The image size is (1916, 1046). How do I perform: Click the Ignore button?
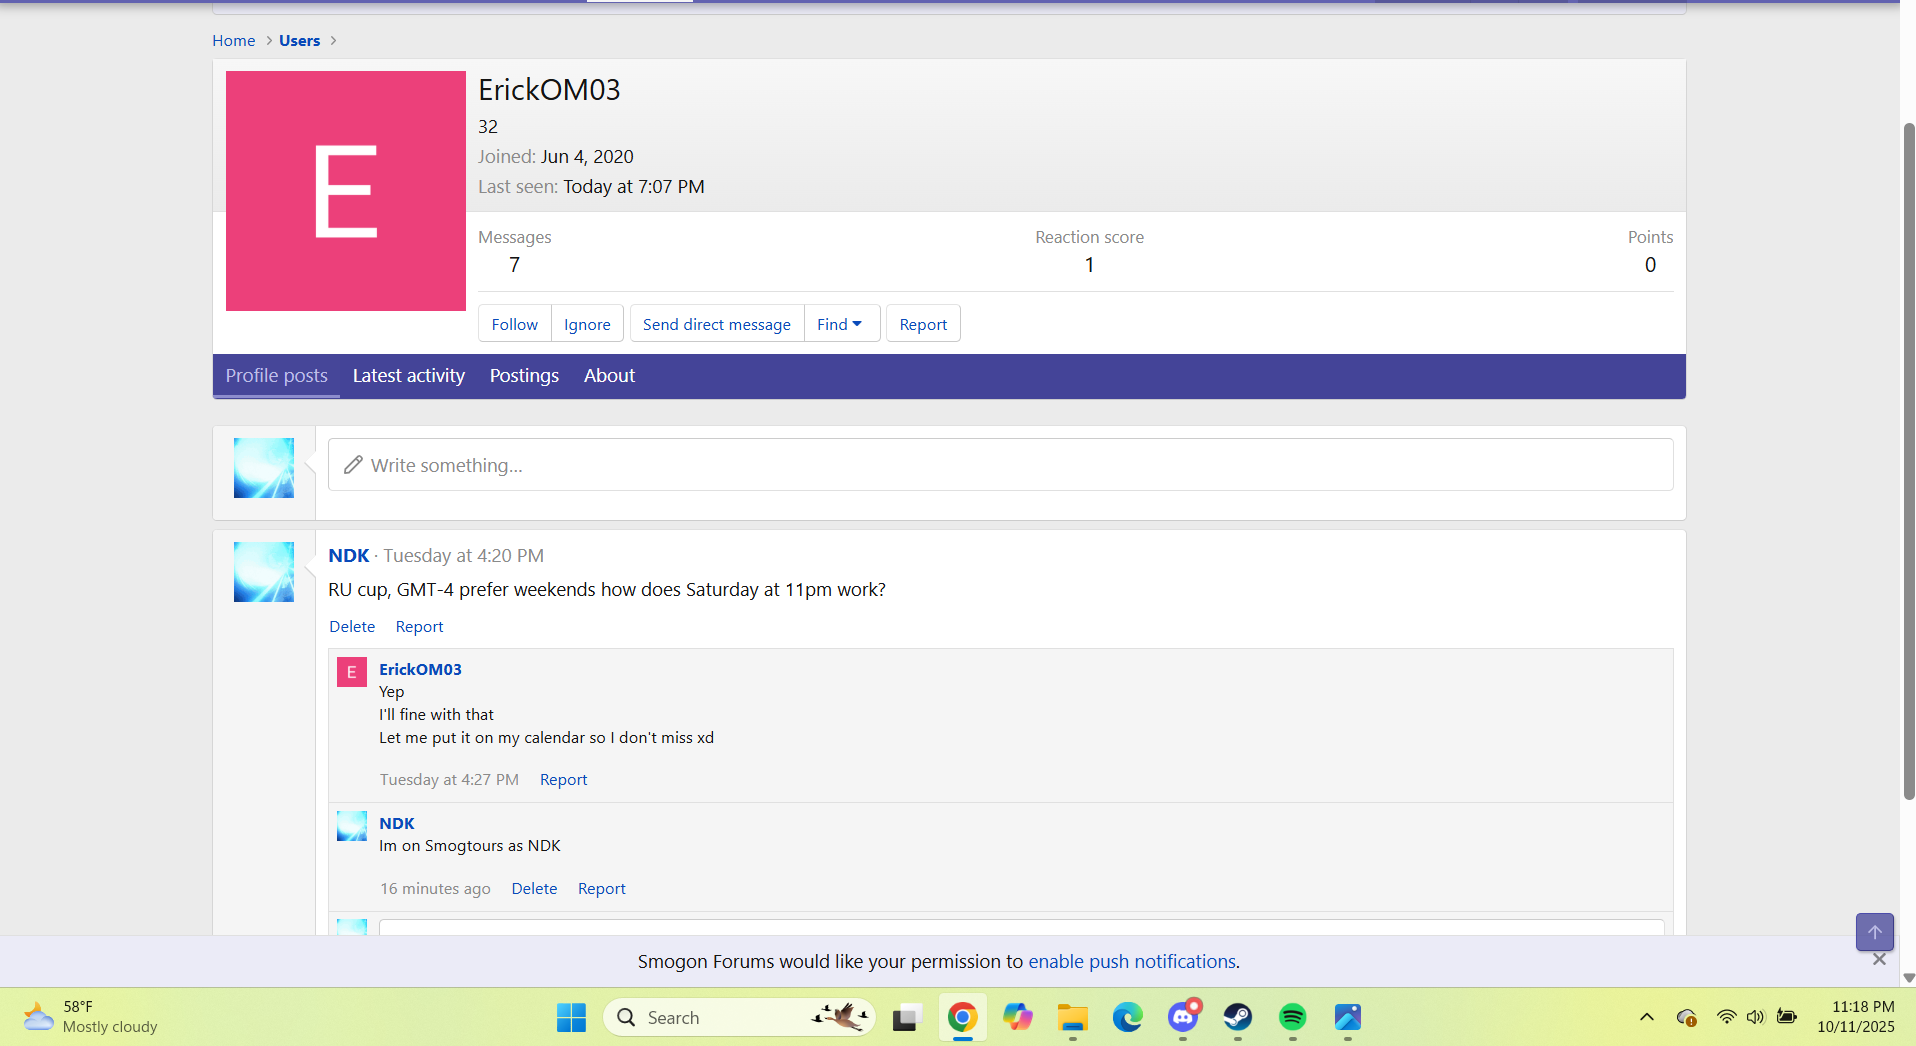pos(587,324)
